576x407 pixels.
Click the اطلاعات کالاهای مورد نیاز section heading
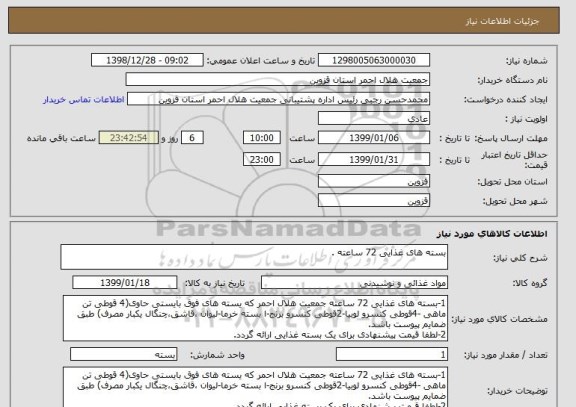click(x=492, y=234)
